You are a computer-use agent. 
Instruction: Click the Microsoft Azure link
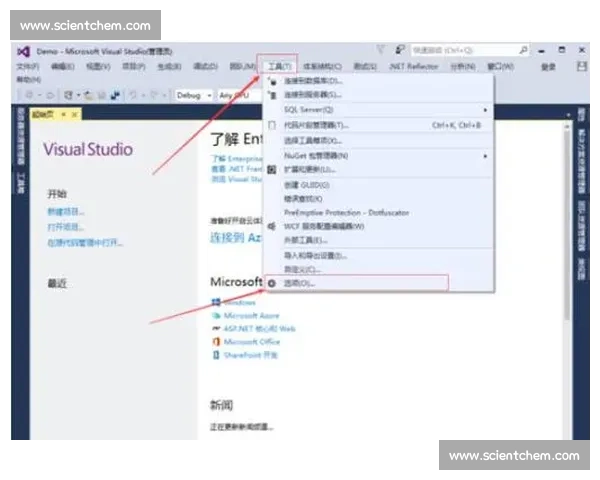pyautogui.click(x=251, y=315)
